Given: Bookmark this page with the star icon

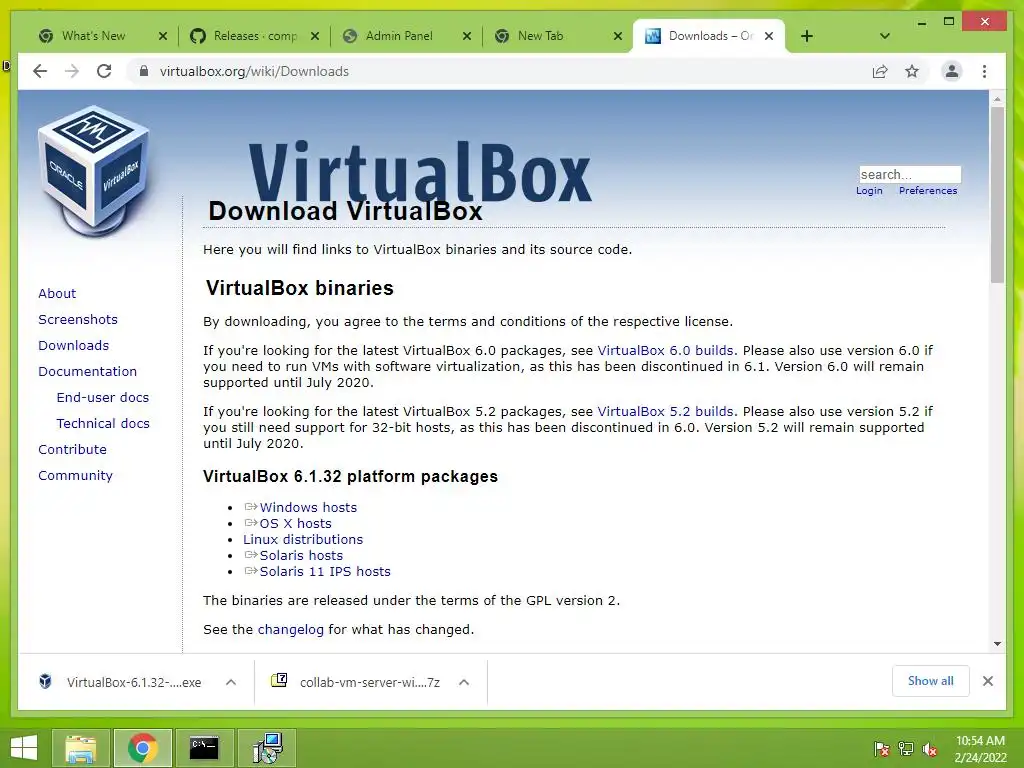Looking at the screenshot, I should 912,71.
